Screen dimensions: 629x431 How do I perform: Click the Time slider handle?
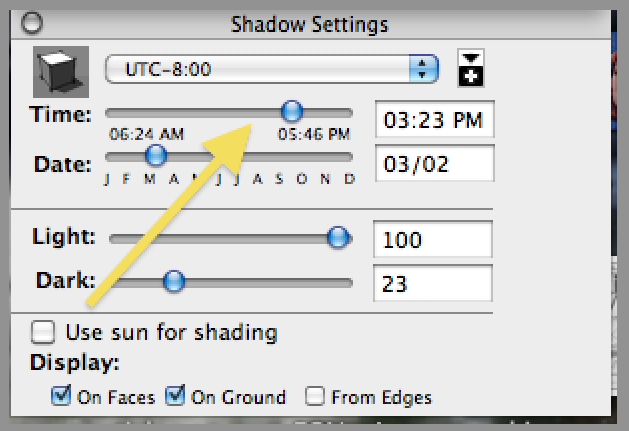tap(291, 110)
